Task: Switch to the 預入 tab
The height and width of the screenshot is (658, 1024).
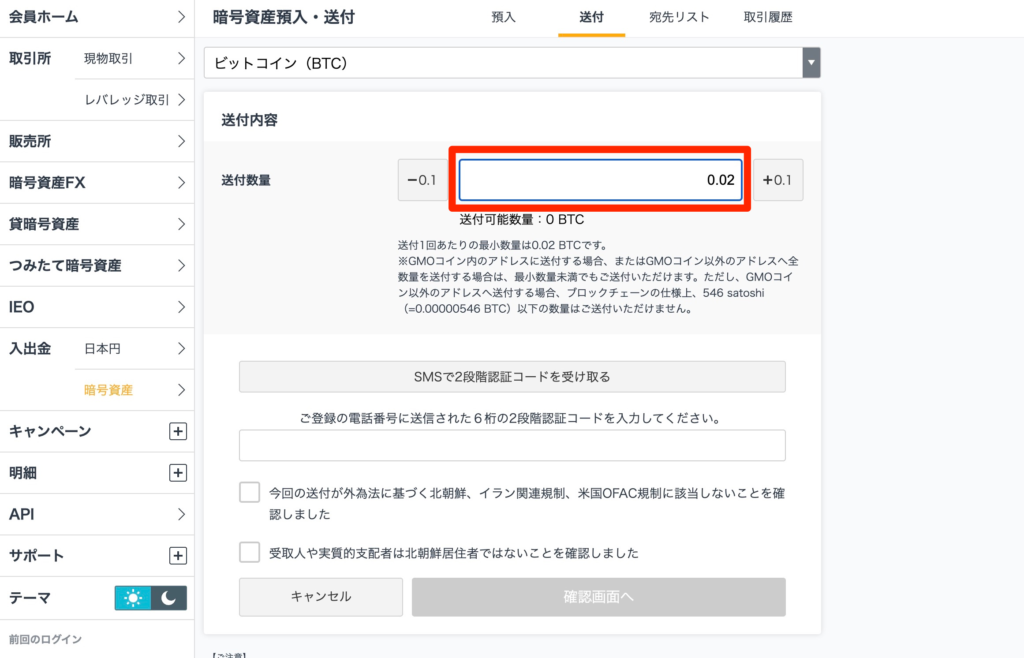Action: coord(503,17)
